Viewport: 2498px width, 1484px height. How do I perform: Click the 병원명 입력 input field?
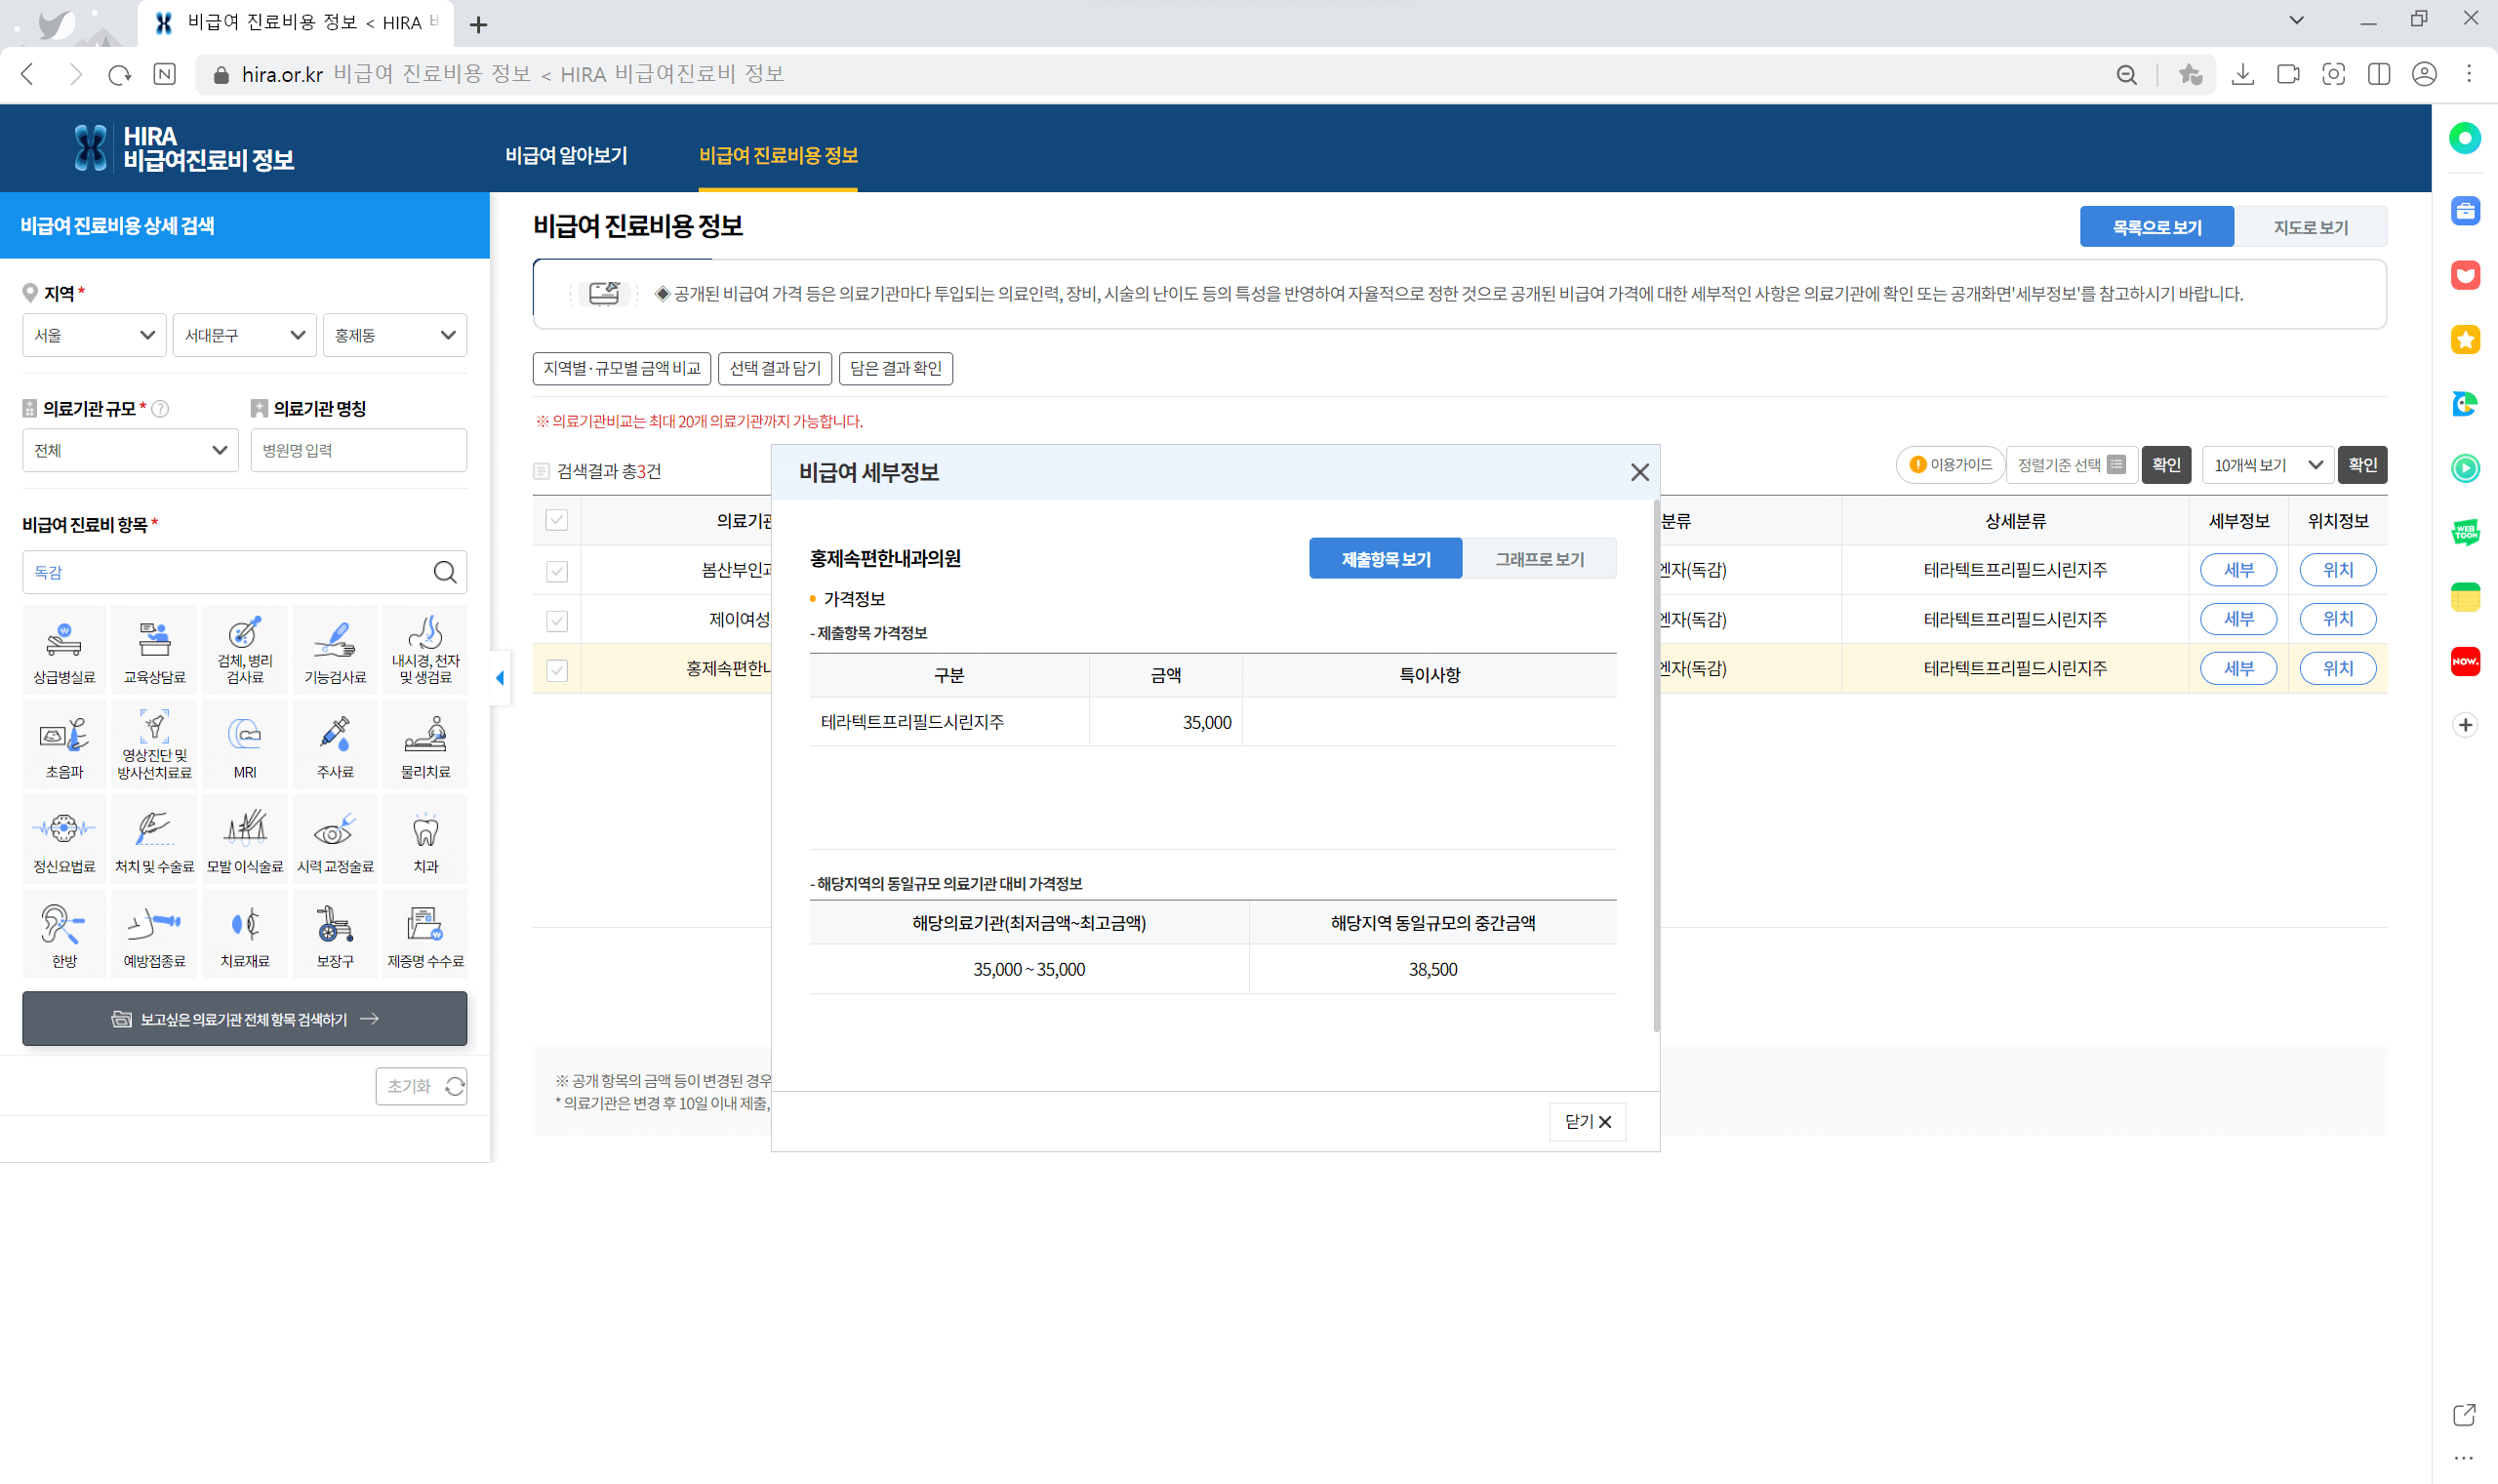[358, 450]
